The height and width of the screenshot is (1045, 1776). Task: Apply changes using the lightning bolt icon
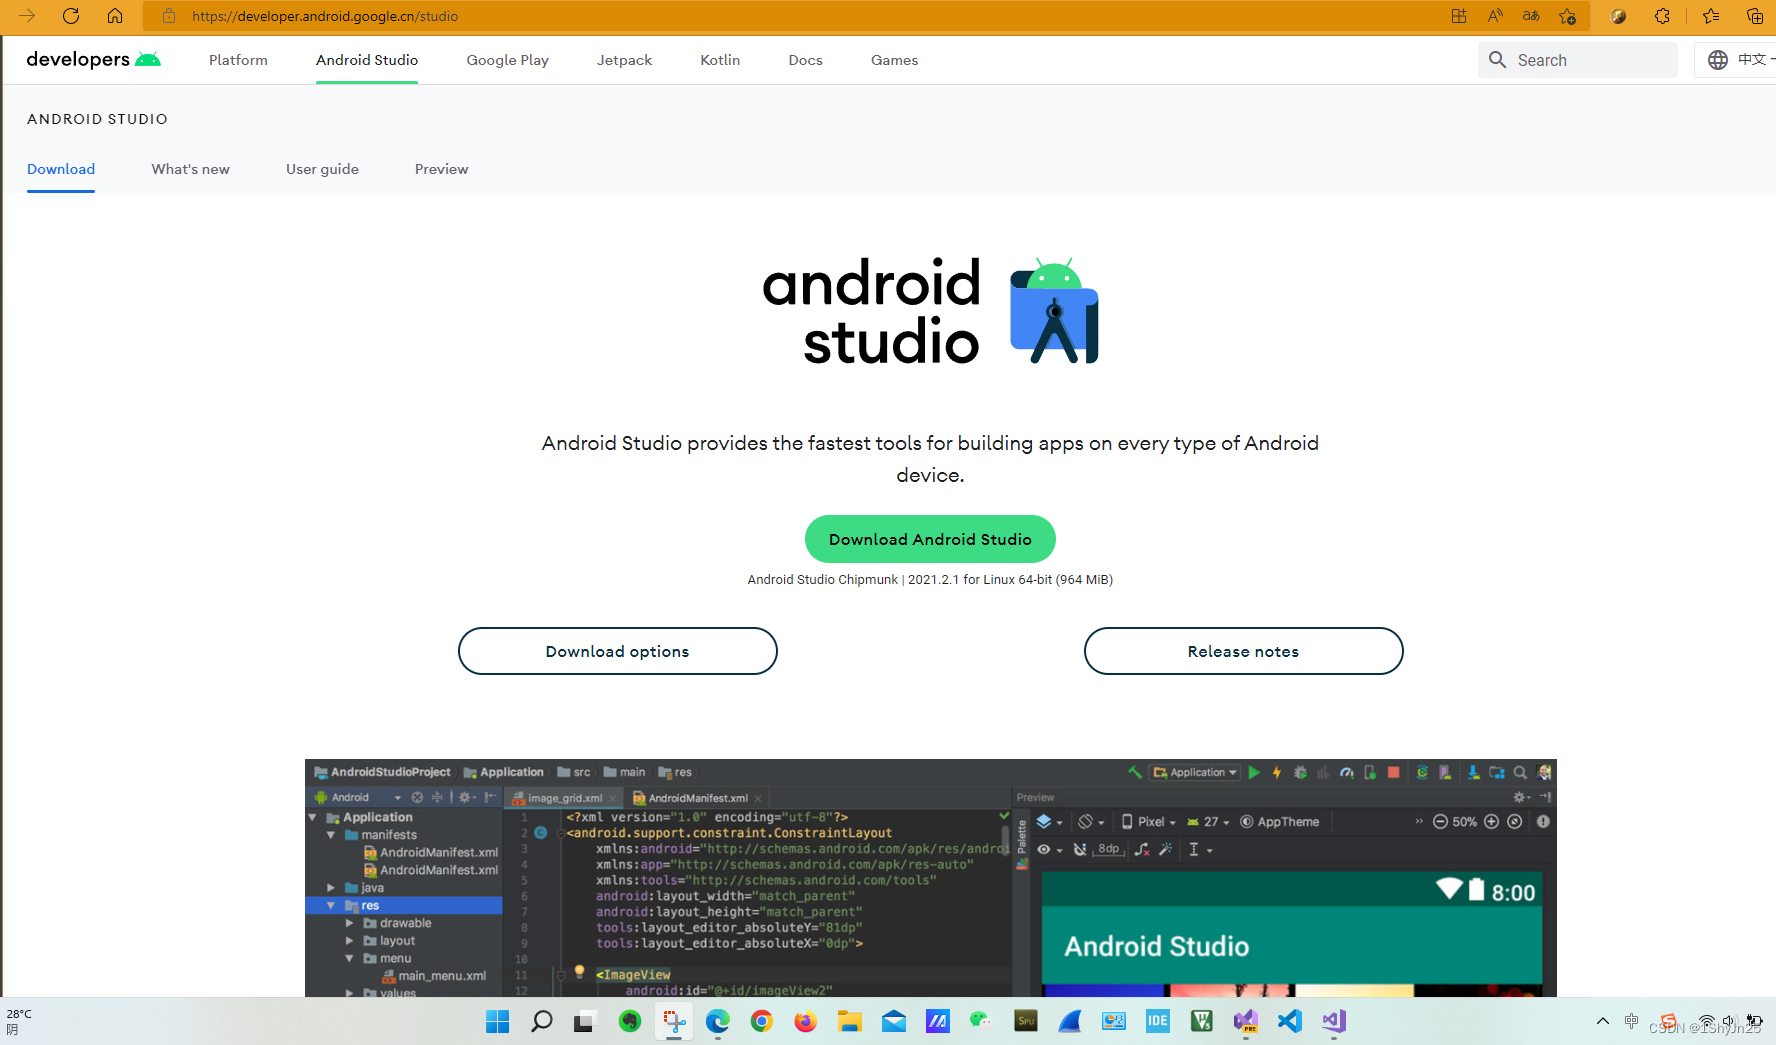coord(1277,773)
